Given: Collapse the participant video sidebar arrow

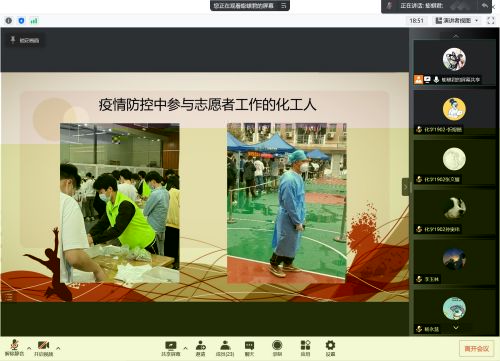Looking at the screenshot, I should (405, 187).
